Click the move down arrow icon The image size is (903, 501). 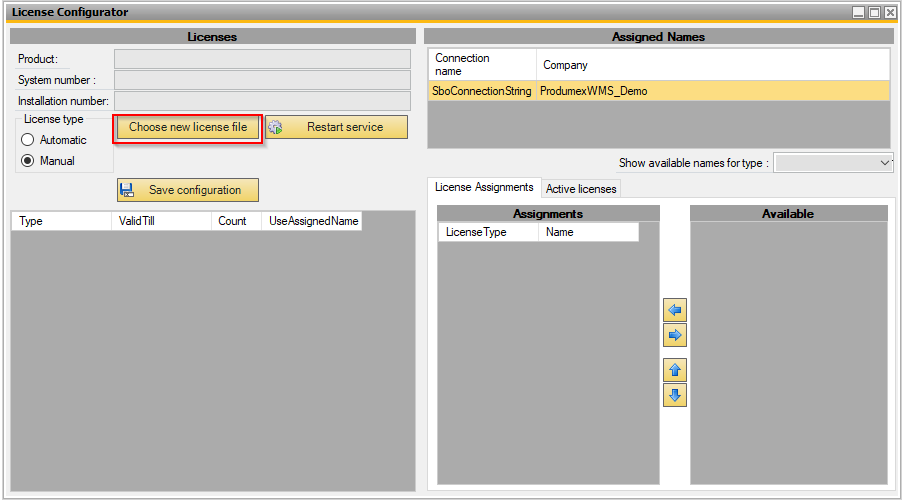tap(675, 395)
